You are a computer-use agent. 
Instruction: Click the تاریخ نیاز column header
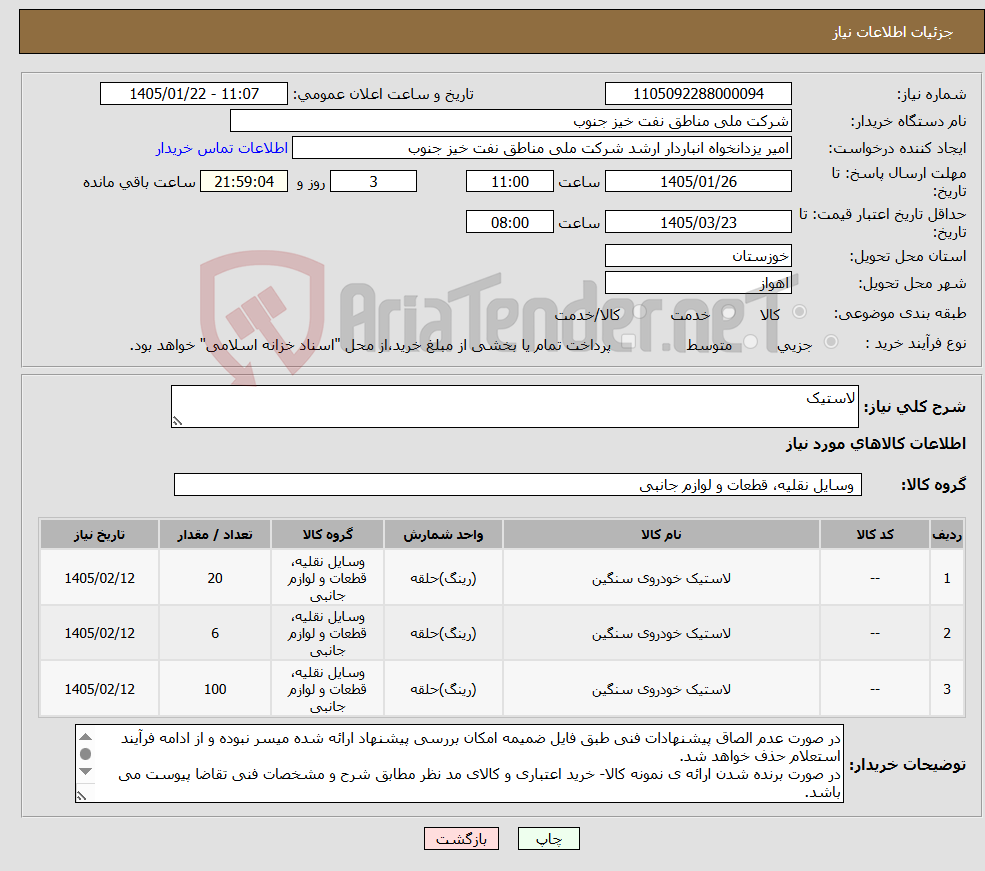tap(99, 534)
